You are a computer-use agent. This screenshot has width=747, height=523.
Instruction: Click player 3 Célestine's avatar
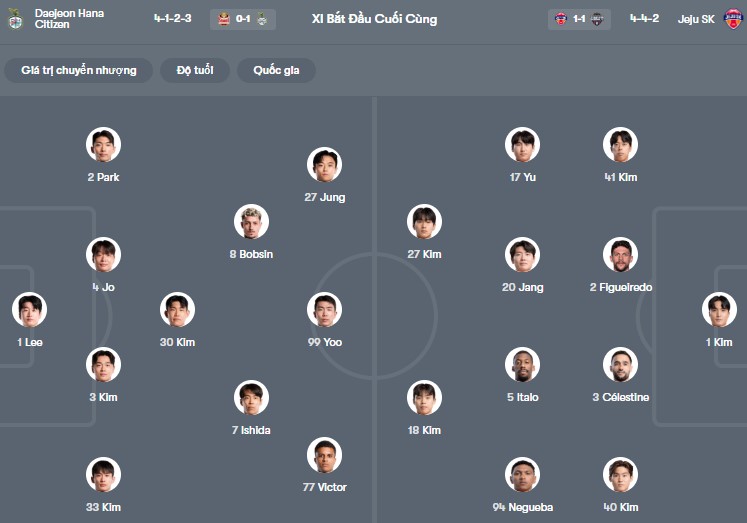(620, 365)
